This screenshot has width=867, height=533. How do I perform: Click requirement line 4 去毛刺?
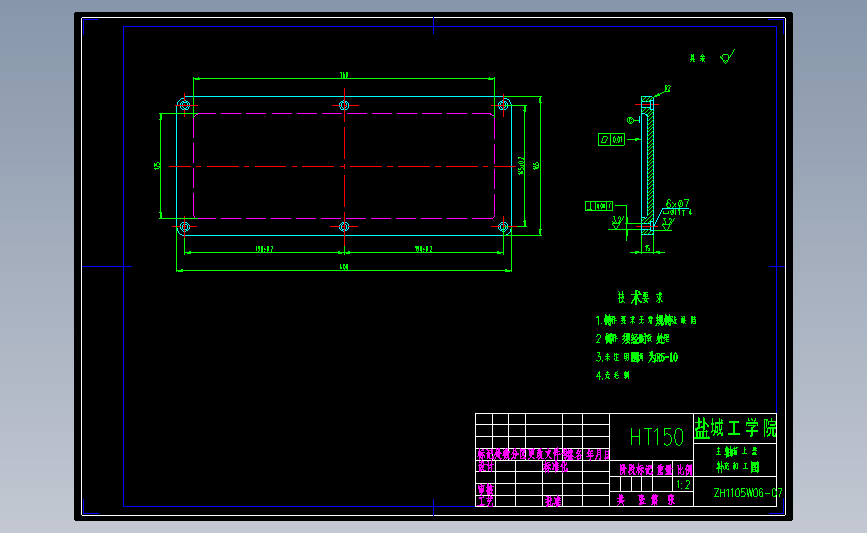613,375
